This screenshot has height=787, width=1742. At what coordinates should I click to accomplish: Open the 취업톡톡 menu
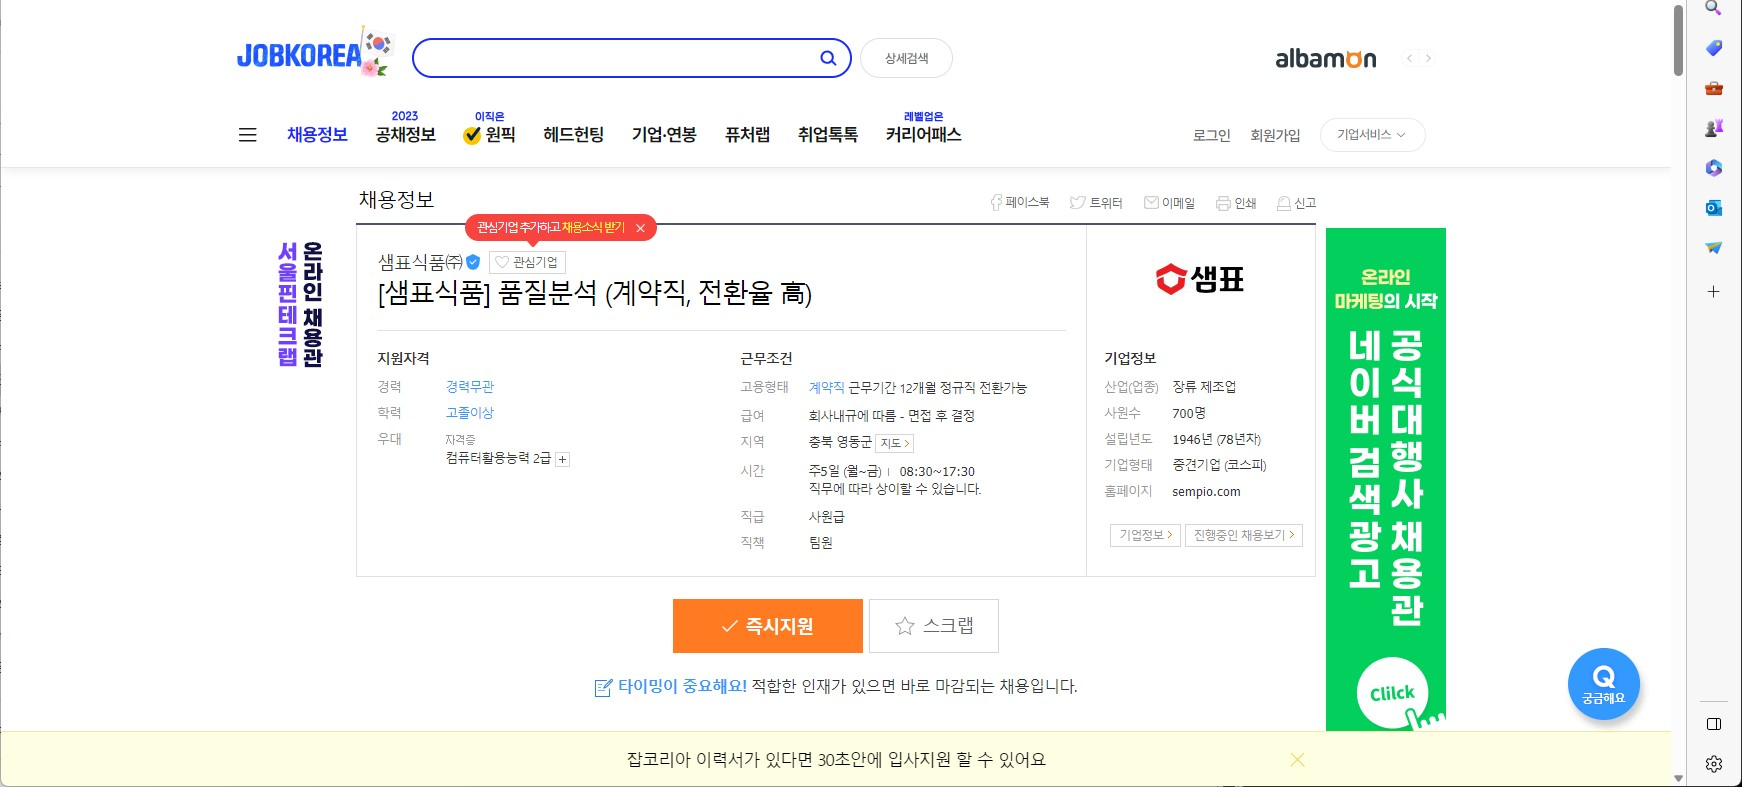point(828,135)
